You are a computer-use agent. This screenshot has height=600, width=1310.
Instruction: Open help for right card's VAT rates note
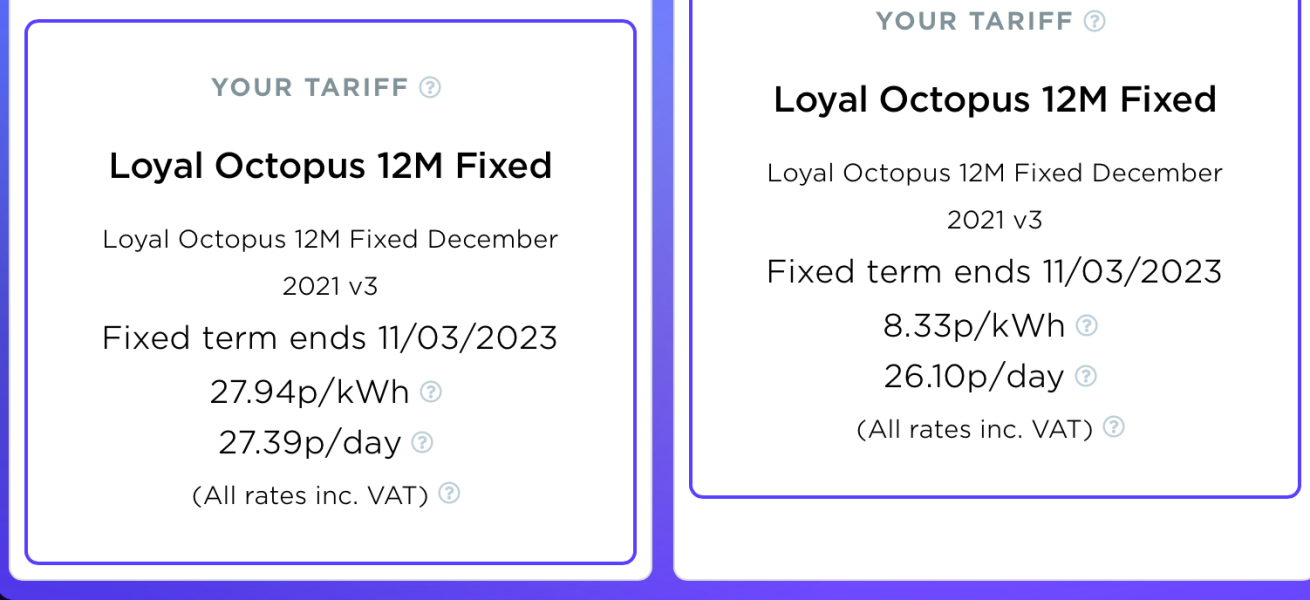[1113, 427]
